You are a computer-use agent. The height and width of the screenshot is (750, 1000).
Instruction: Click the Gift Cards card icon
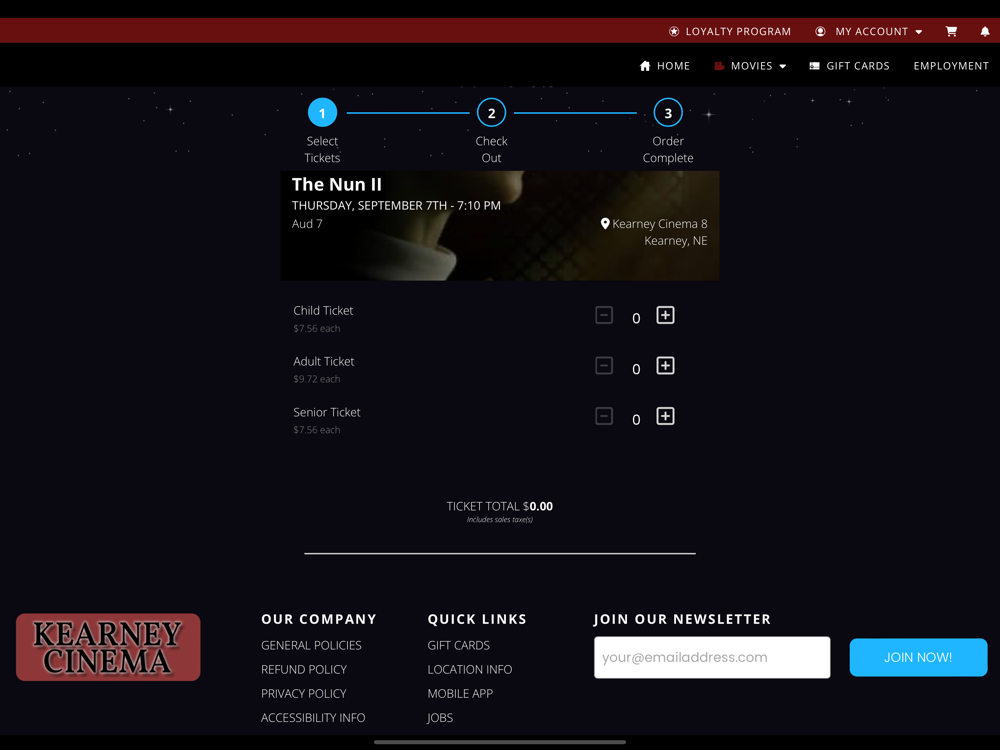tap(814, 66)
